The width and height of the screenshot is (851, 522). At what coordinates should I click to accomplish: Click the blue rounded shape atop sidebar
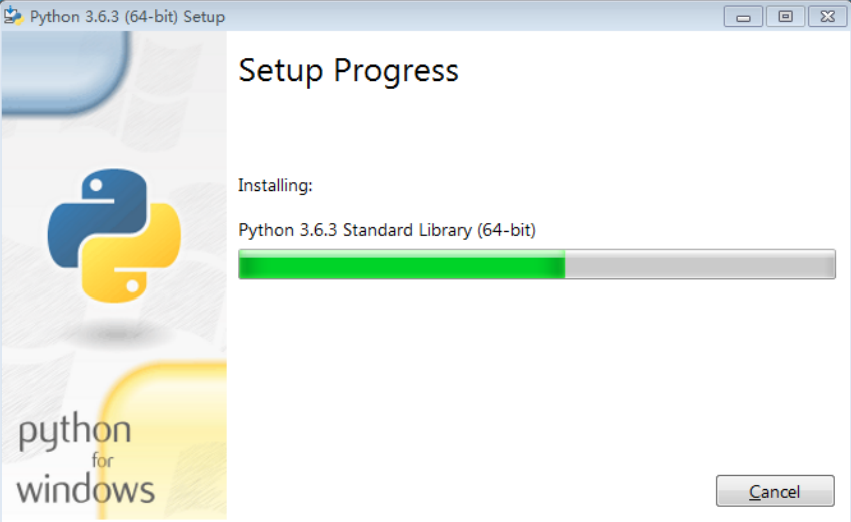tap(65, 73)
